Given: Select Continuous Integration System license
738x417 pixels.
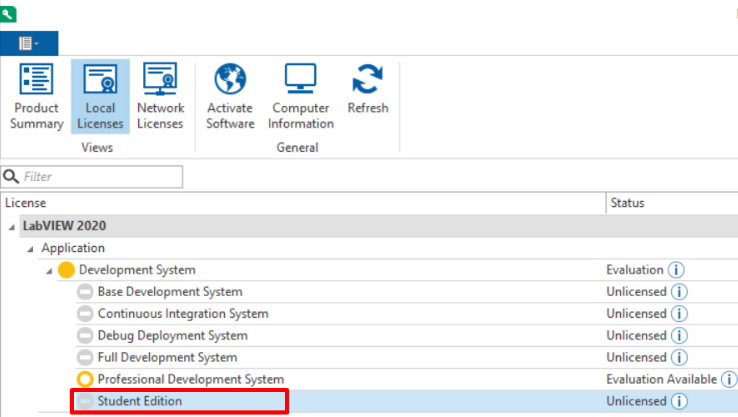Looking at the screenshot, I should pos(182,314).
